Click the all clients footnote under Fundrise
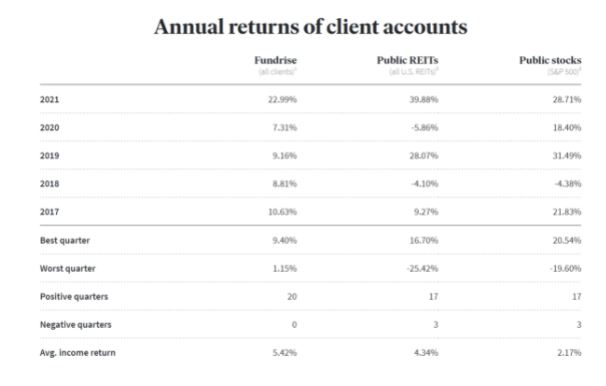Image resolution: width=606 pixels, height=386 pixels. point(277,71)
